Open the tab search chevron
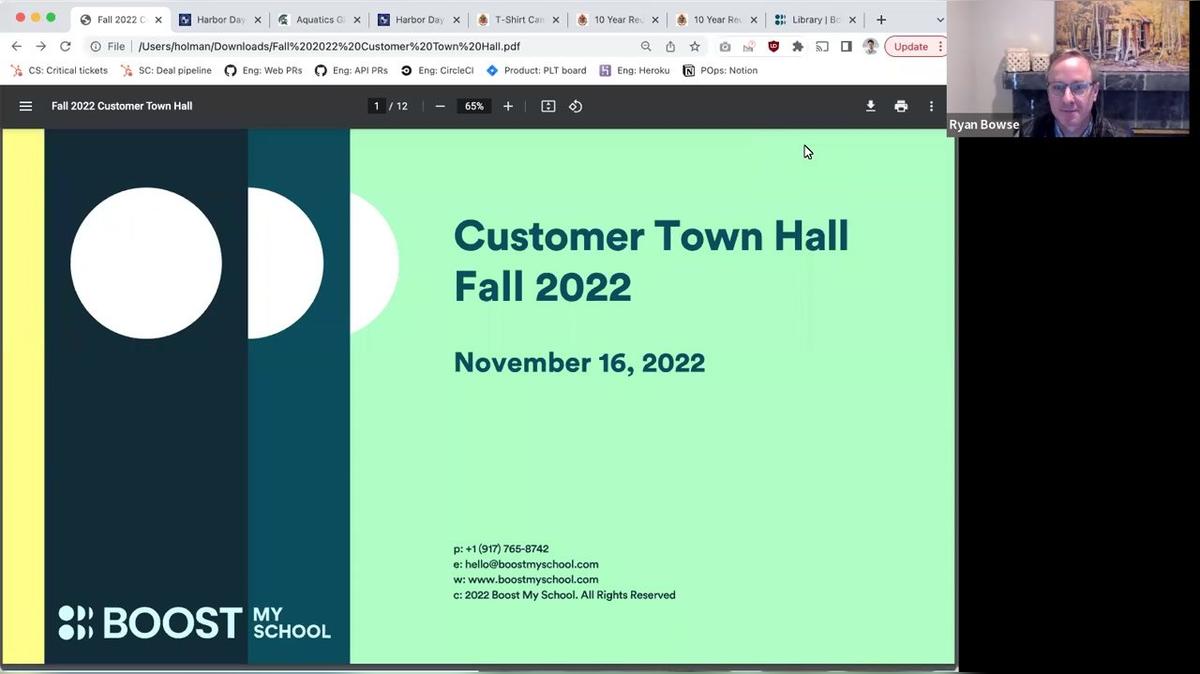The width and height of the screenshot is (1200, 674). [x=940, y=19]
